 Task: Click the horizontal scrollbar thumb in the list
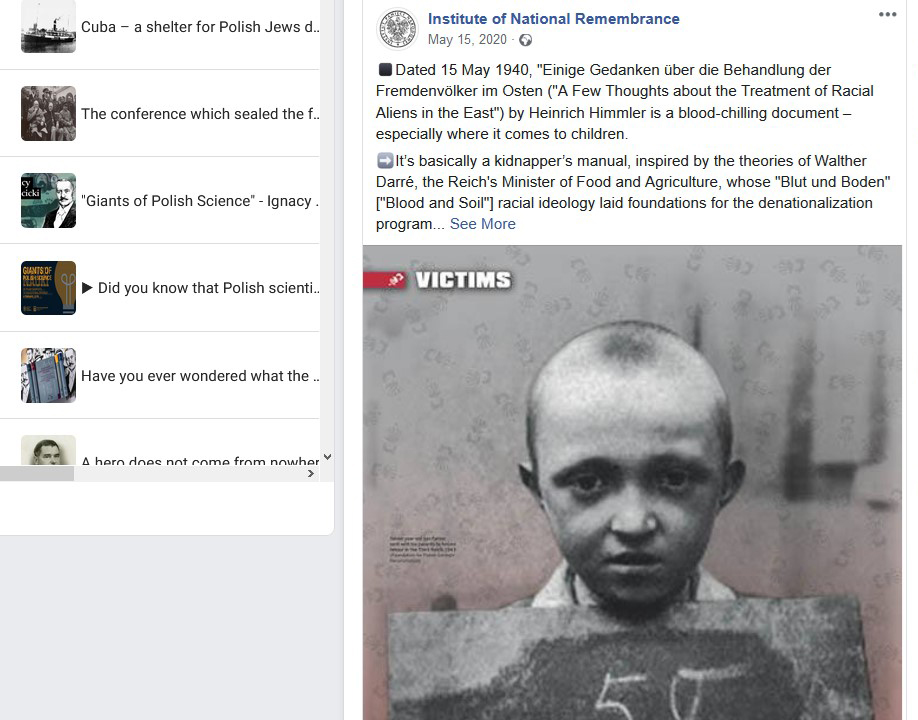click(x=37, y=474)
